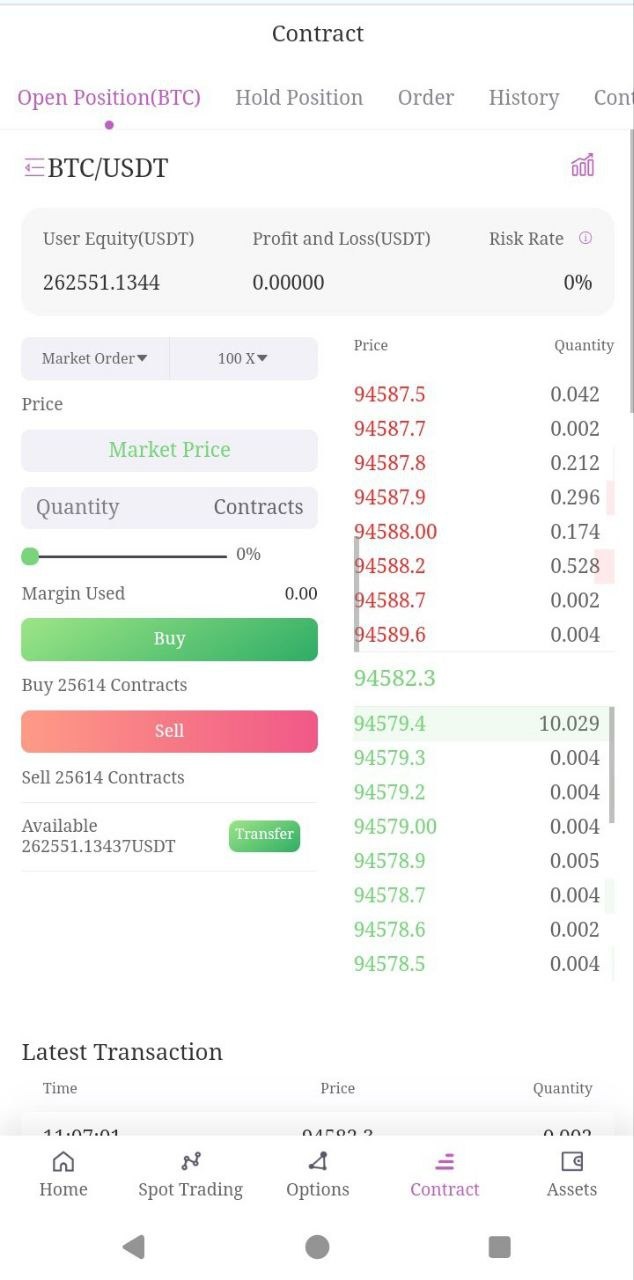Switch to the Hold Position tab

299,97
